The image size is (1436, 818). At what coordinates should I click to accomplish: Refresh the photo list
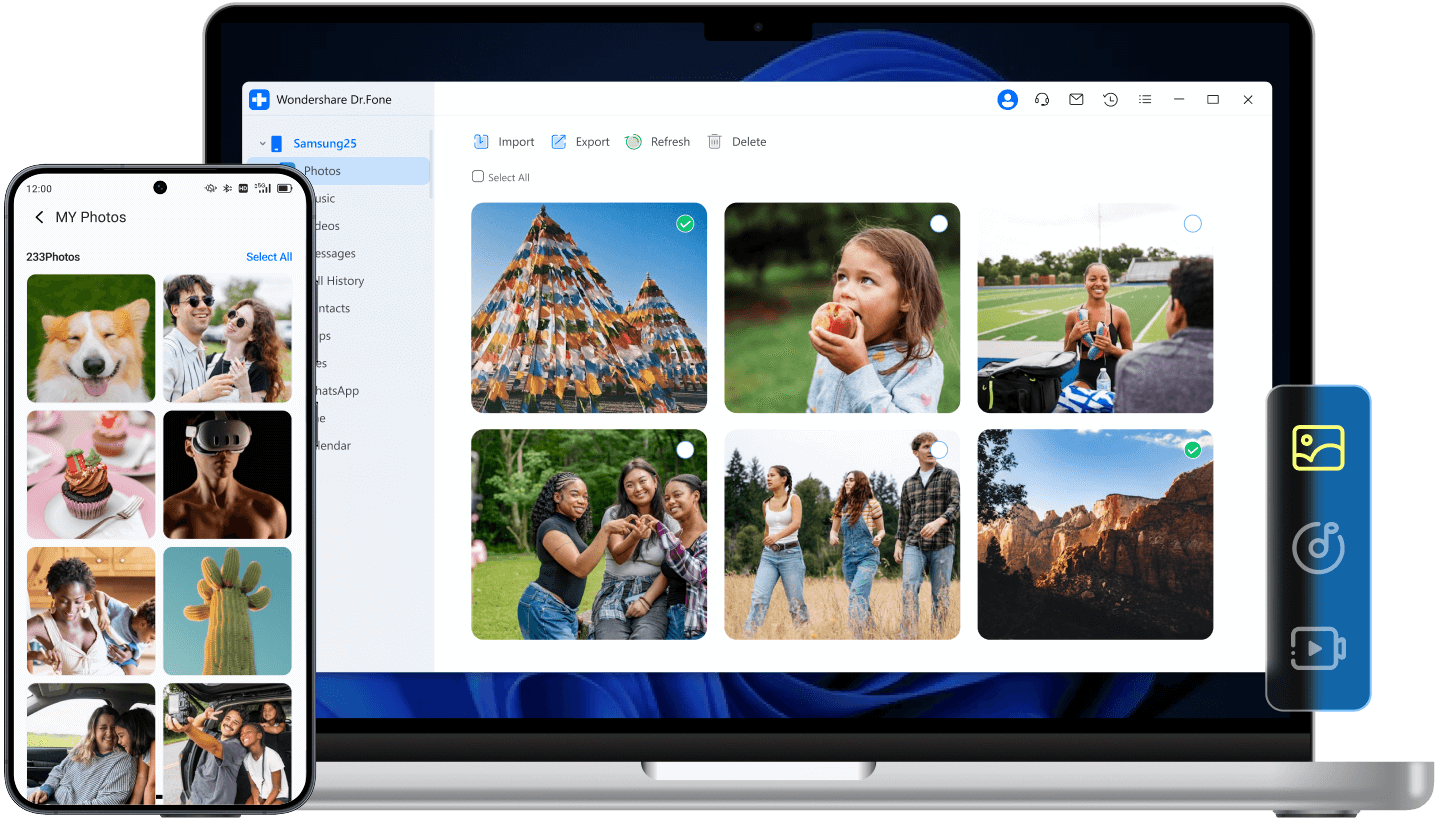pos(658,142)
